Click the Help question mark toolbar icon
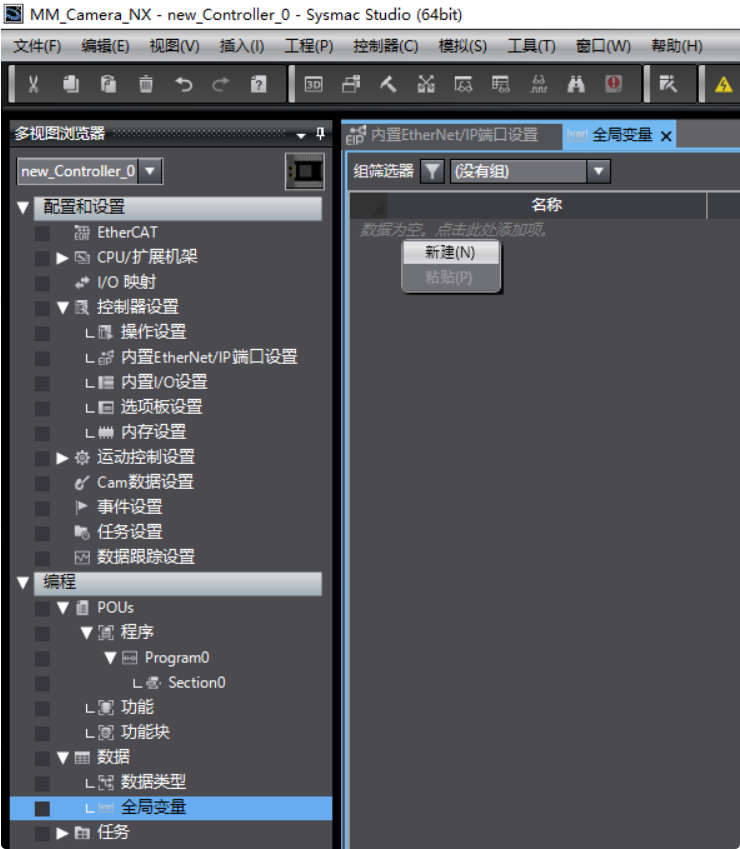 point(258,84)
